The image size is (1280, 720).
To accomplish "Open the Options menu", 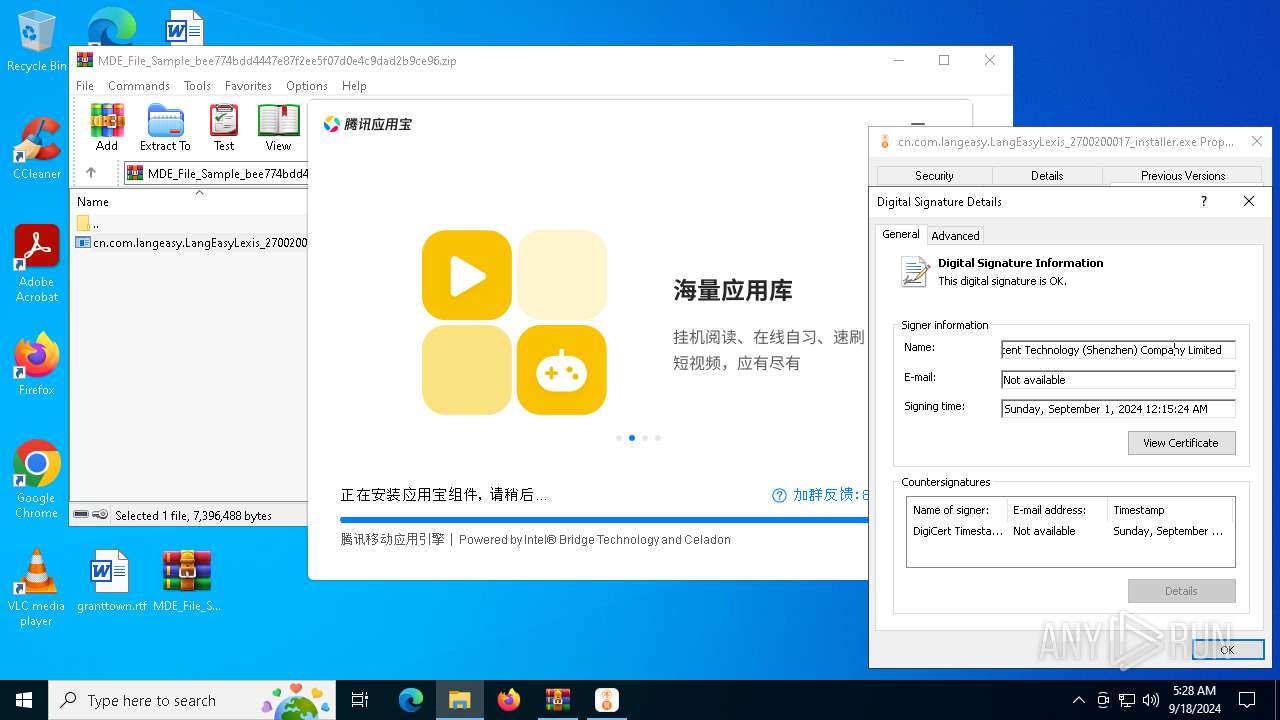I will point(307,86).
